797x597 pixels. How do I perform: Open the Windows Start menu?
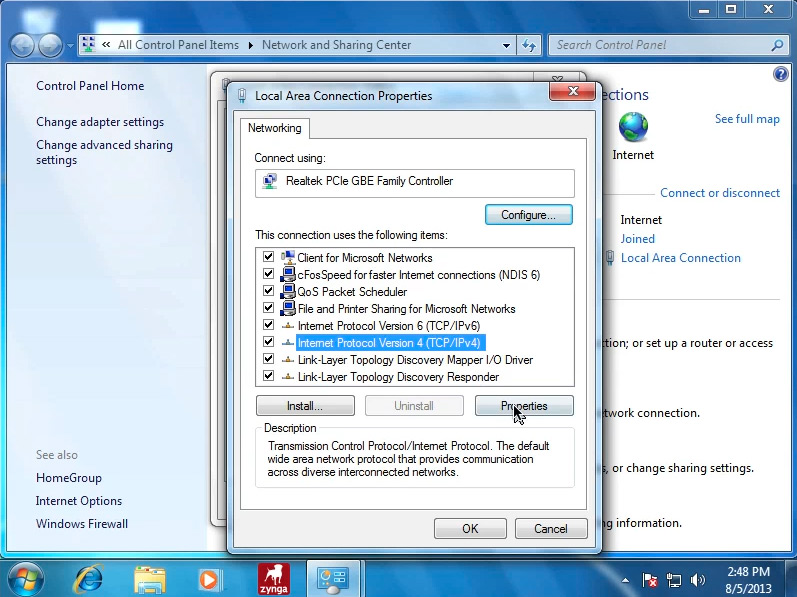24,579
